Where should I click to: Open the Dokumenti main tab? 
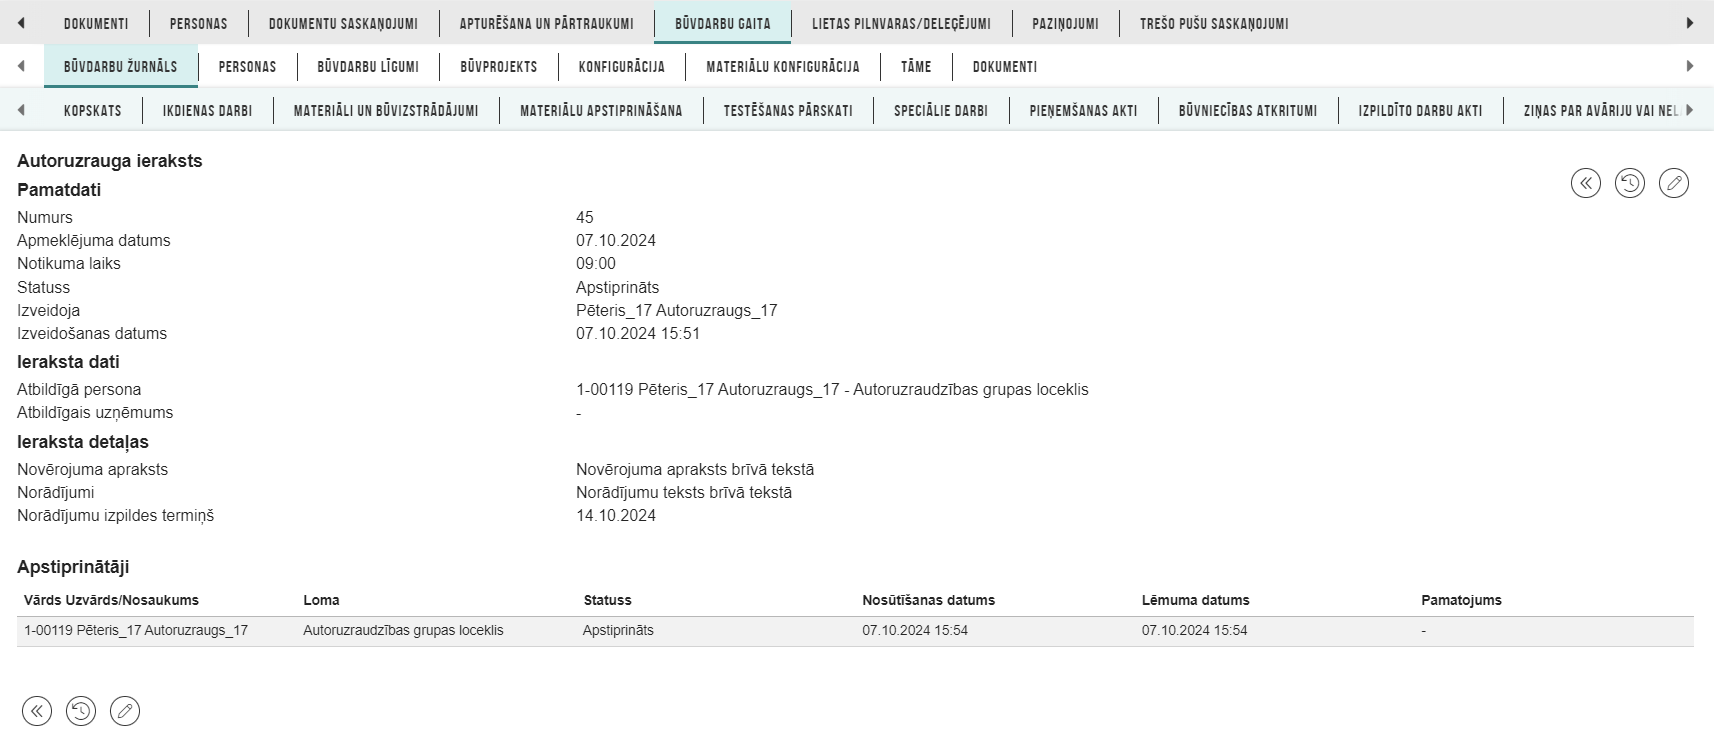click(x=96, y=23)
